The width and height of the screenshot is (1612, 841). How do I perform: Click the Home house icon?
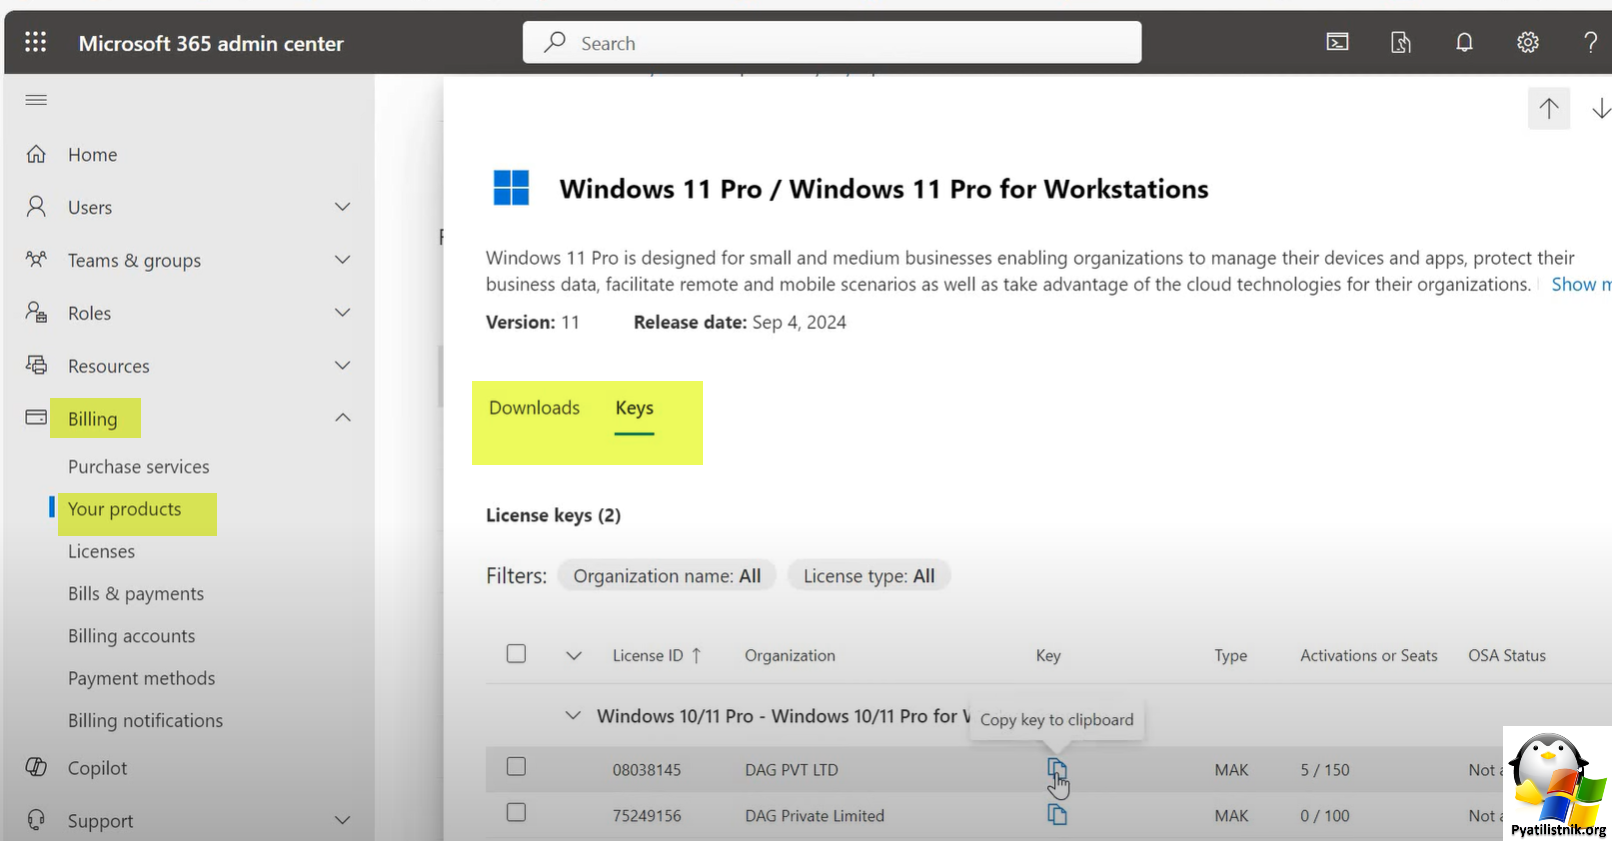coord(36,154)
